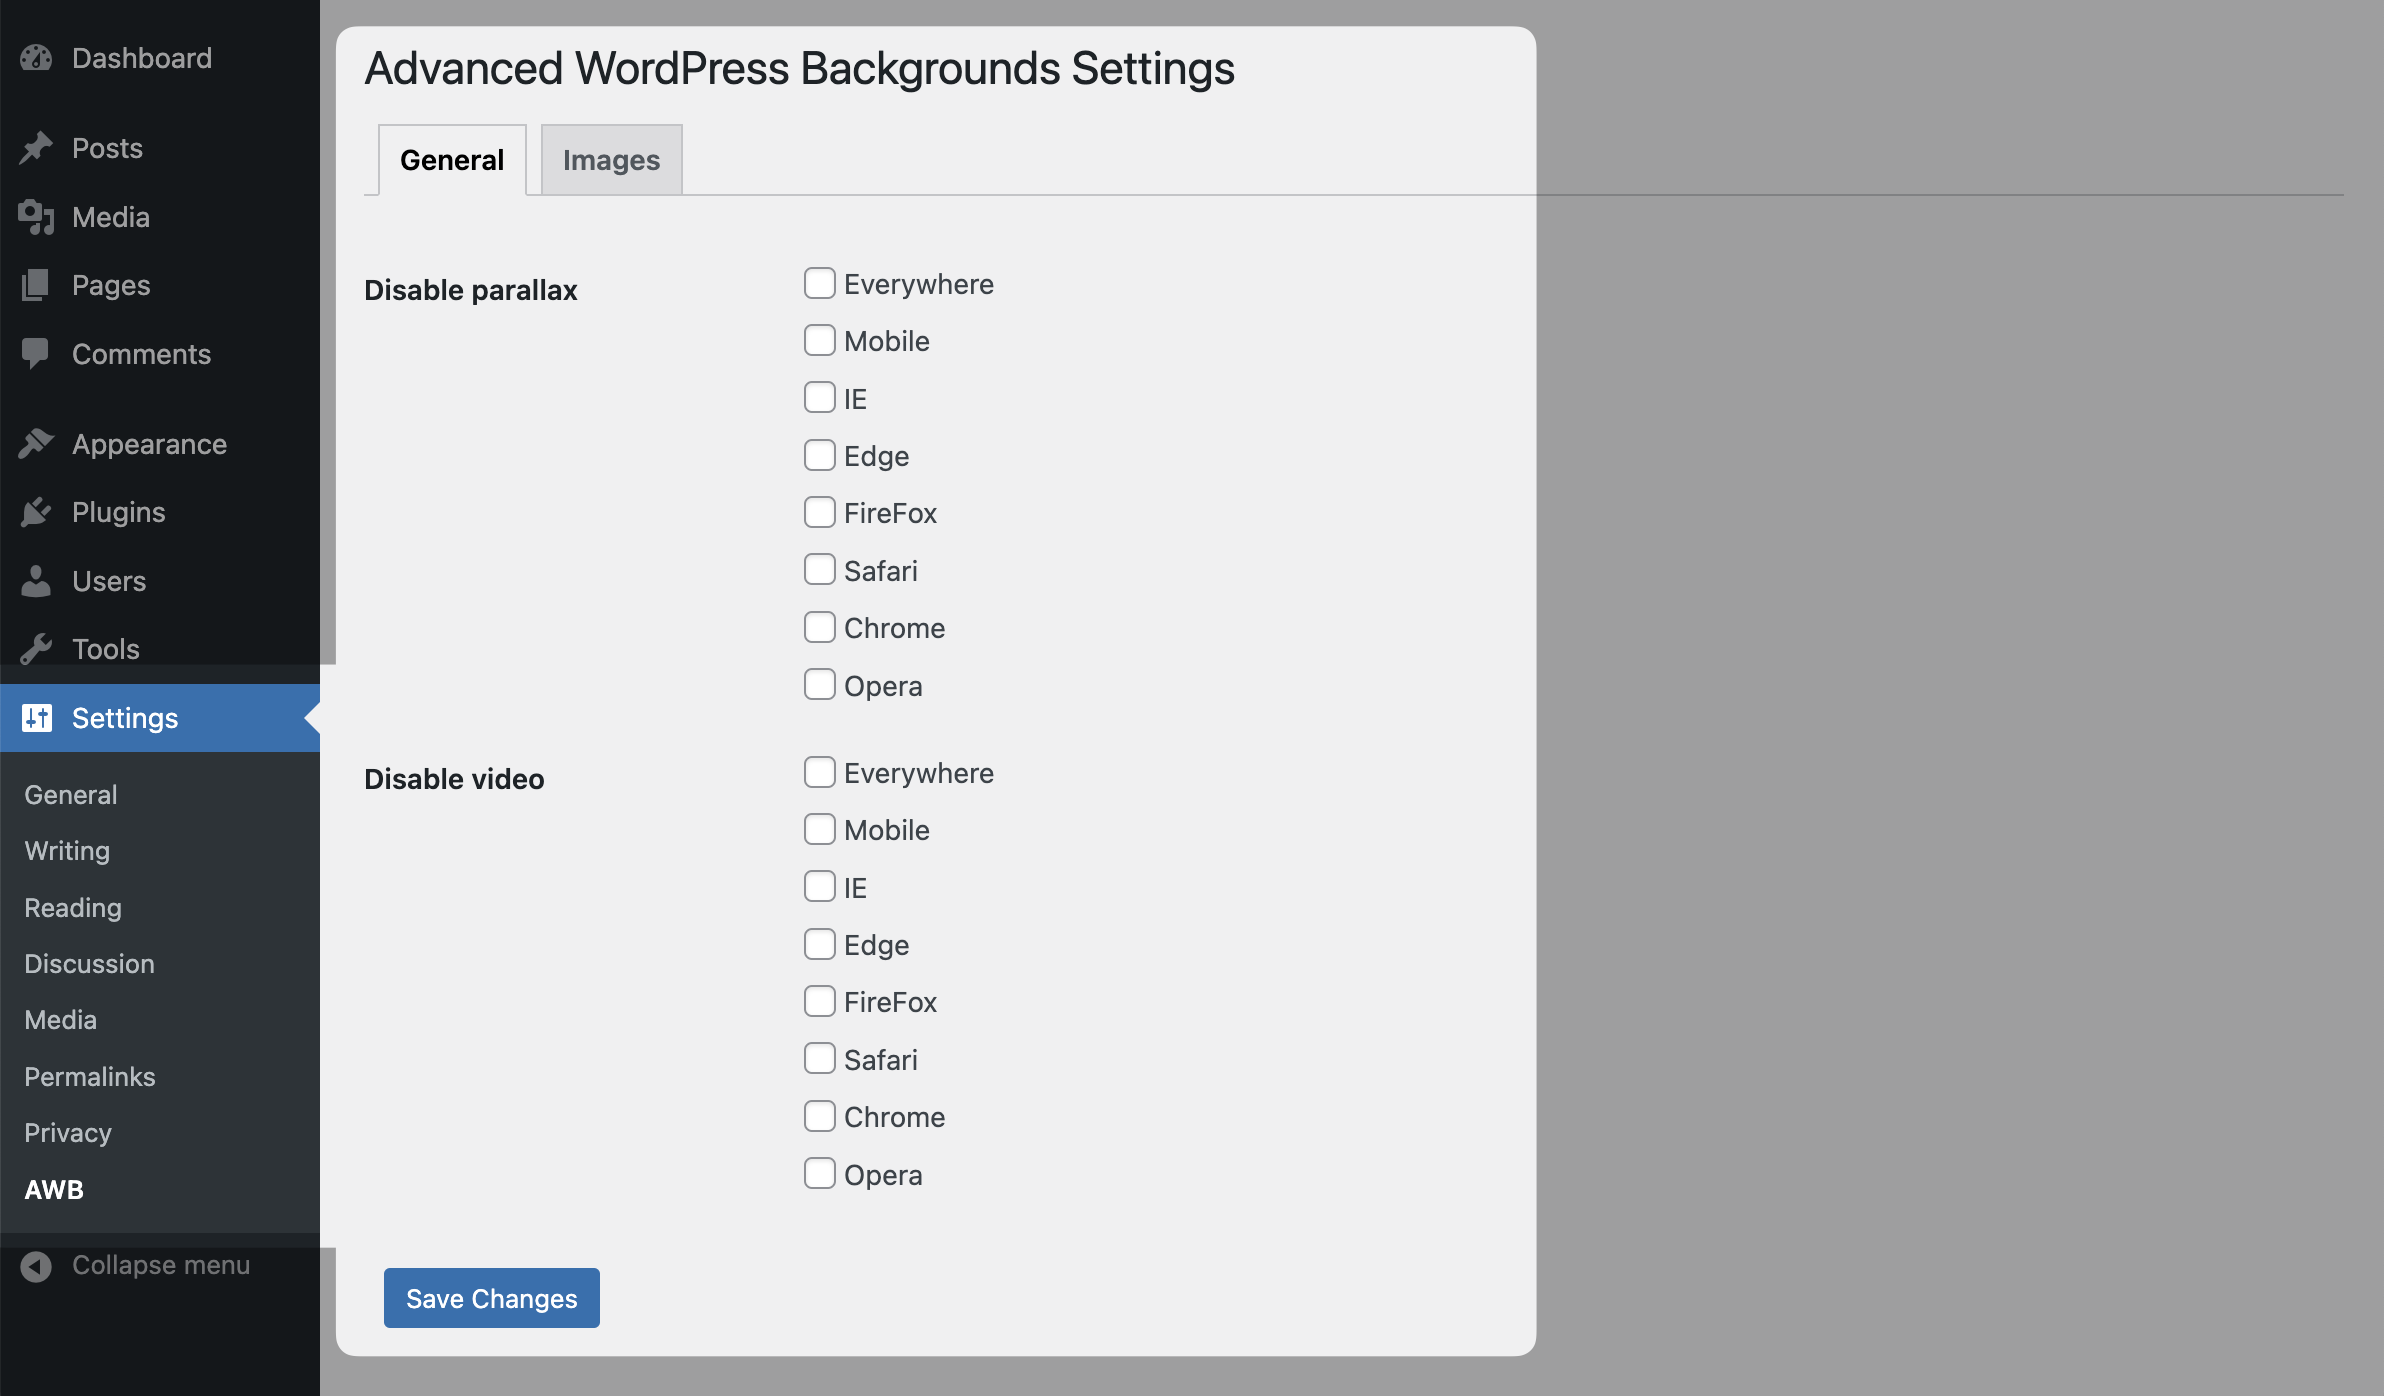Open General under Settings submenu

[x=71, y=795]
